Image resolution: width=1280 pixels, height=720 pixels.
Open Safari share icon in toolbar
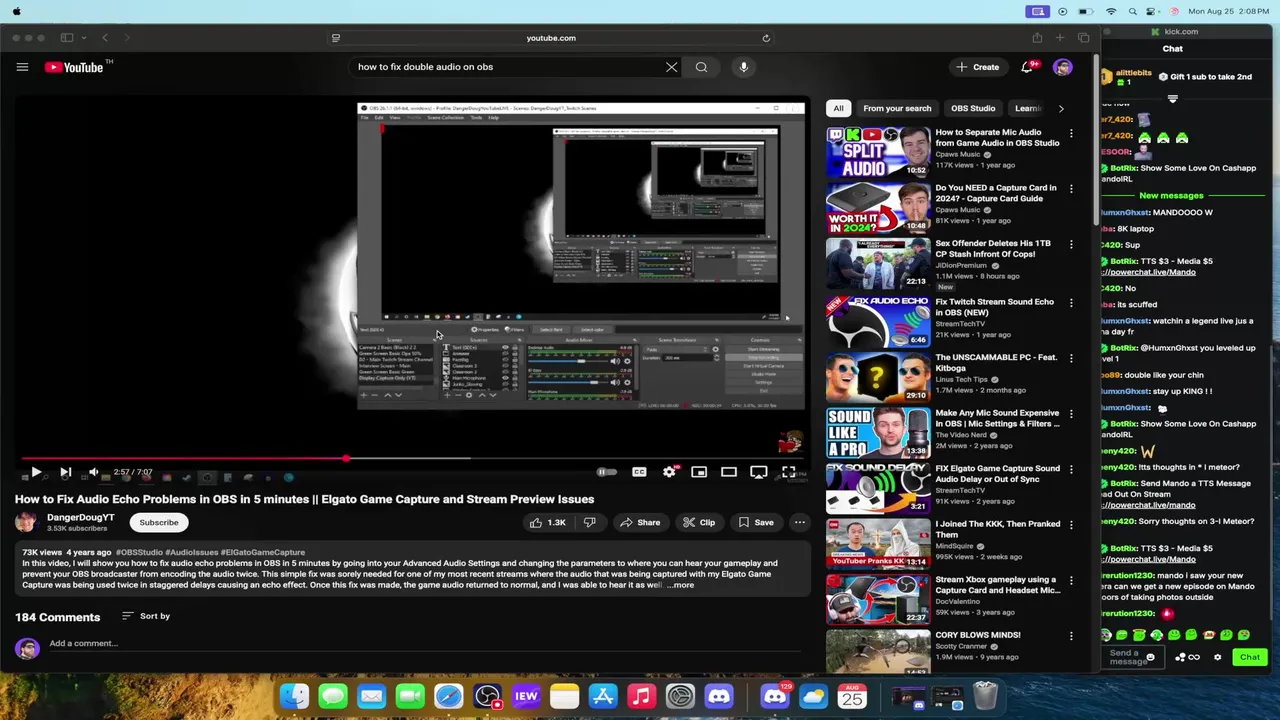click(1037, 38)
